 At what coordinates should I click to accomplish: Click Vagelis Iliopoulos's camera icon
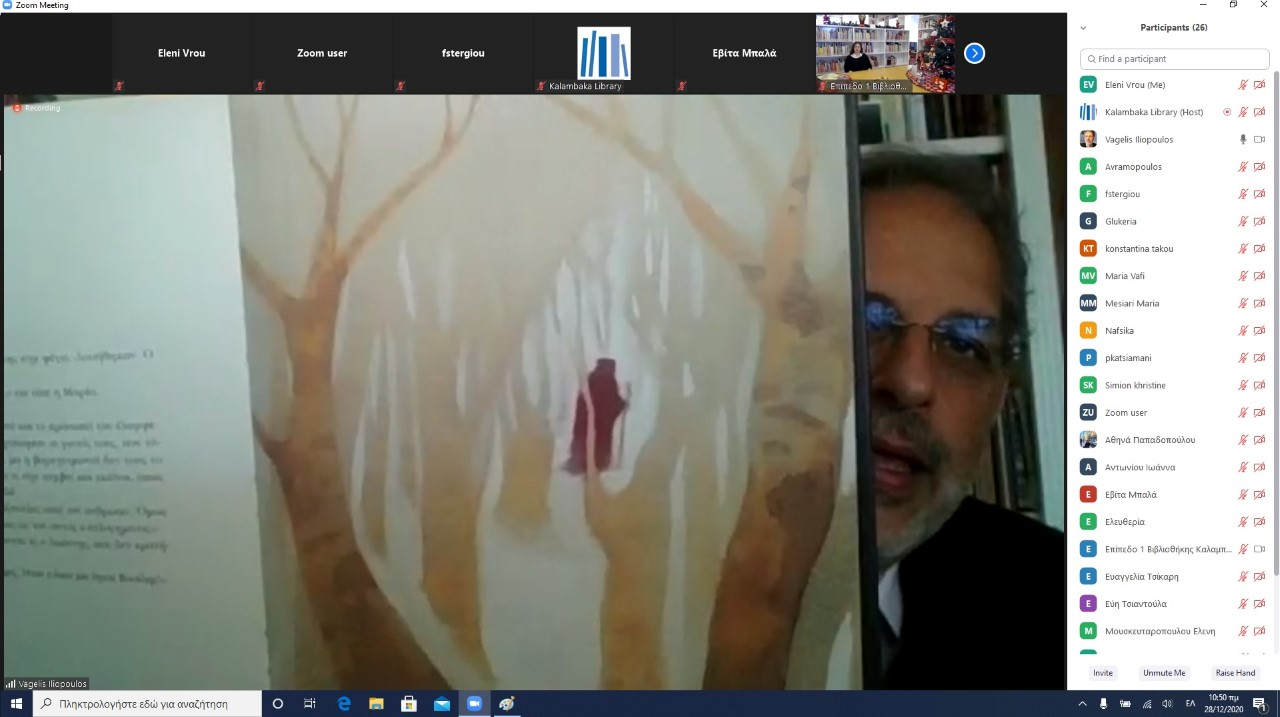[1259, 139]
